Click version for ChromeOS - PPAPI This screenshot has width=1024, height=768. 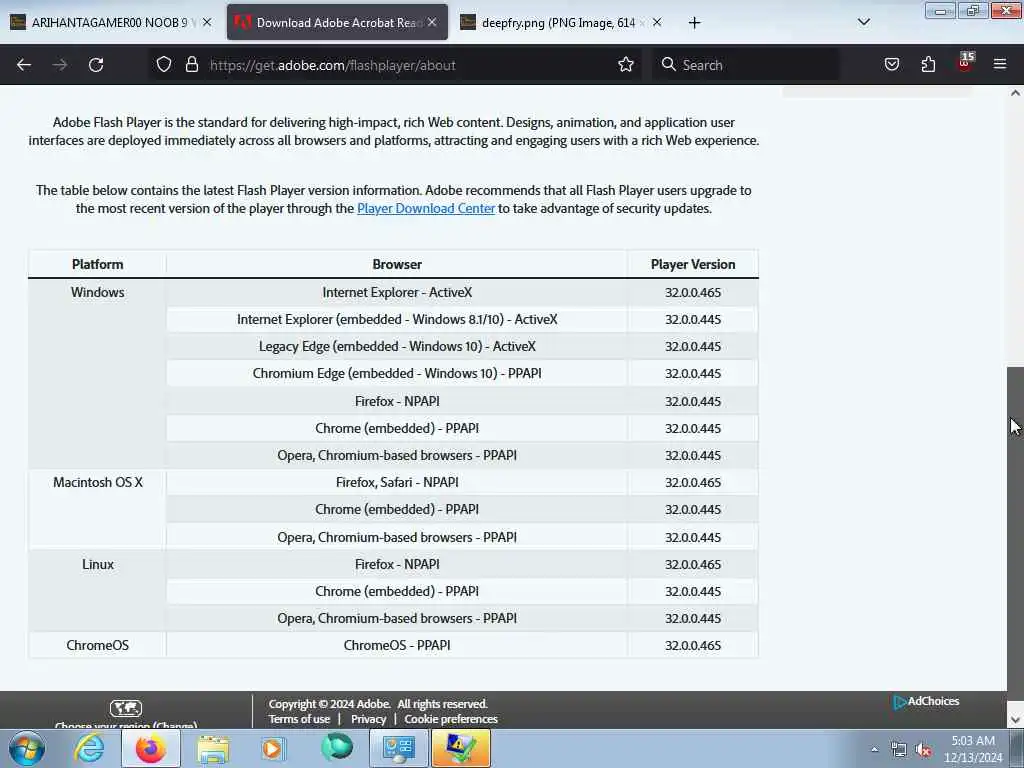tap(693, 645)
